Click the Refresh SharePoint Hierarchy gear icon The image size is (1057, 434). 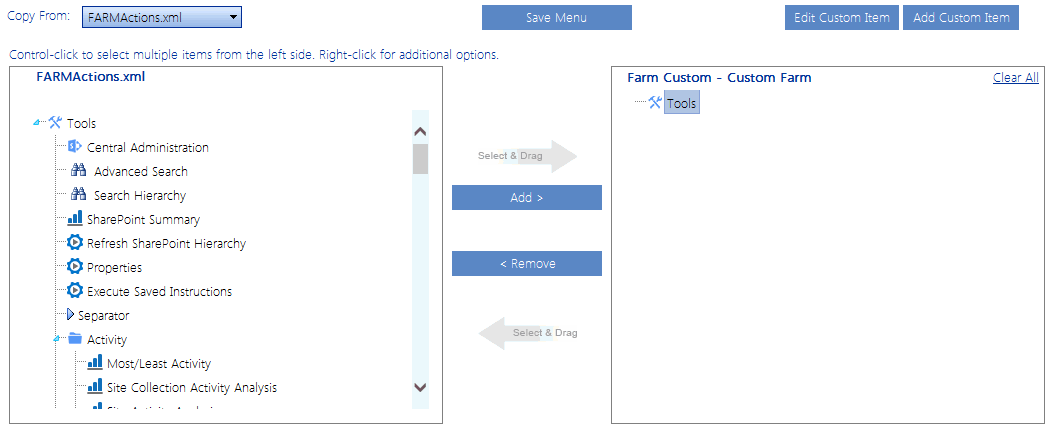tap(74, 243)
